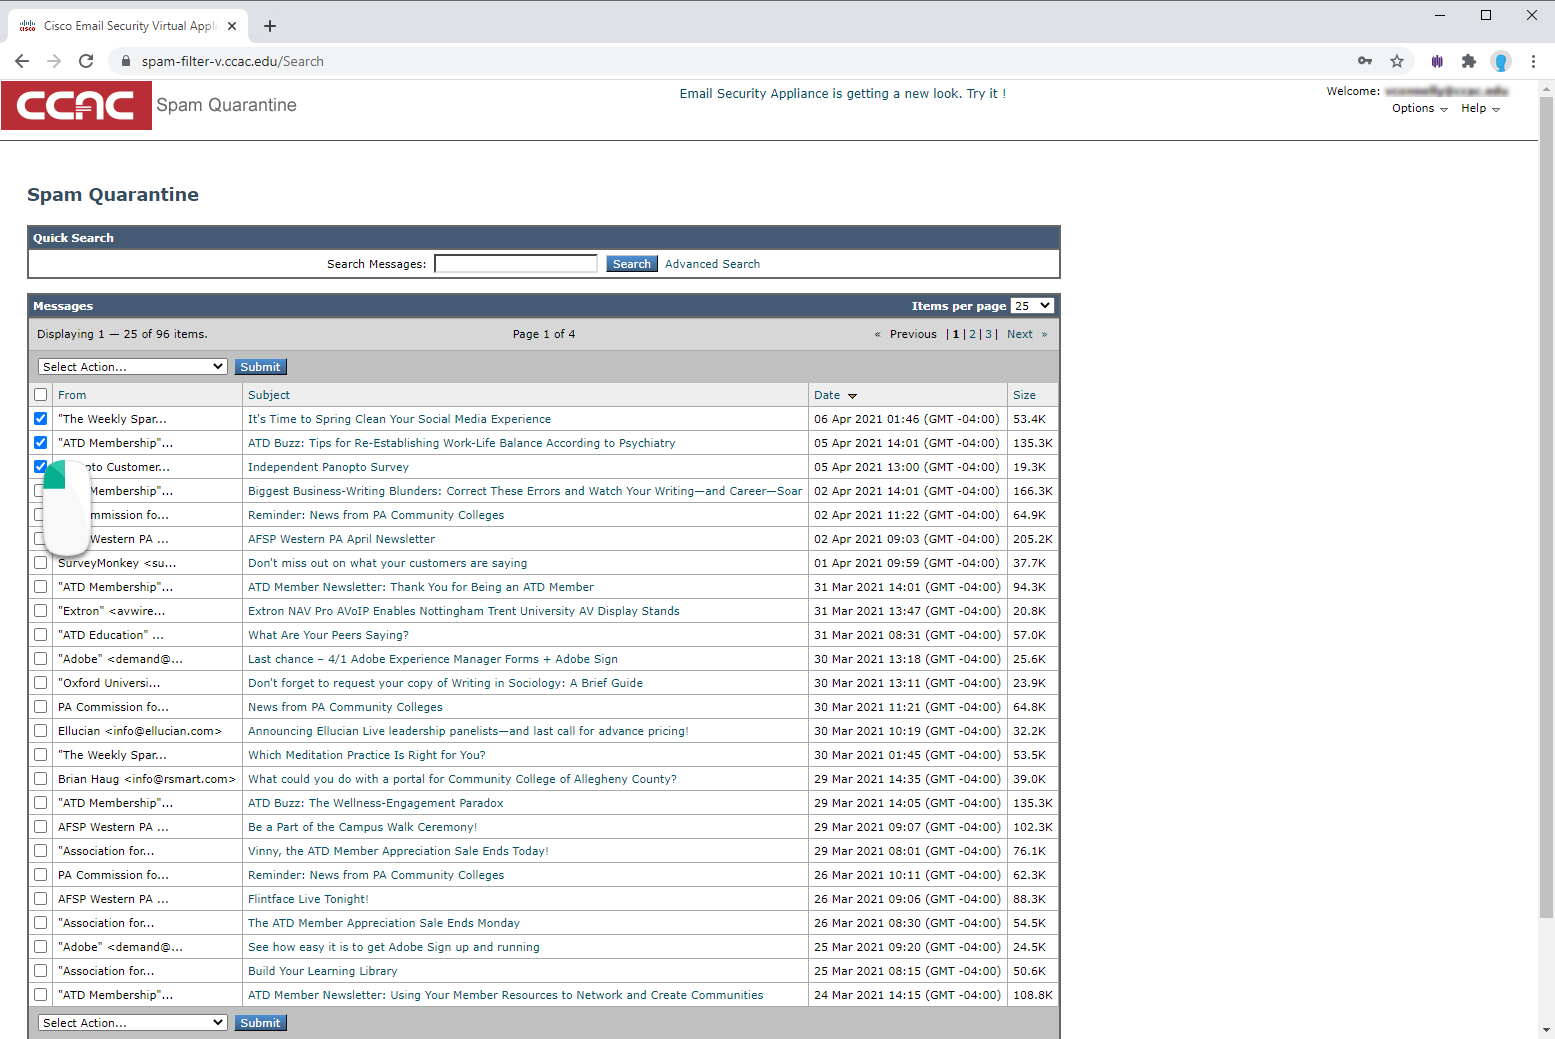Uncheck the ATD Buzz message checkbox
This screenshot has height=1039, width=1555.
(40, 442)
